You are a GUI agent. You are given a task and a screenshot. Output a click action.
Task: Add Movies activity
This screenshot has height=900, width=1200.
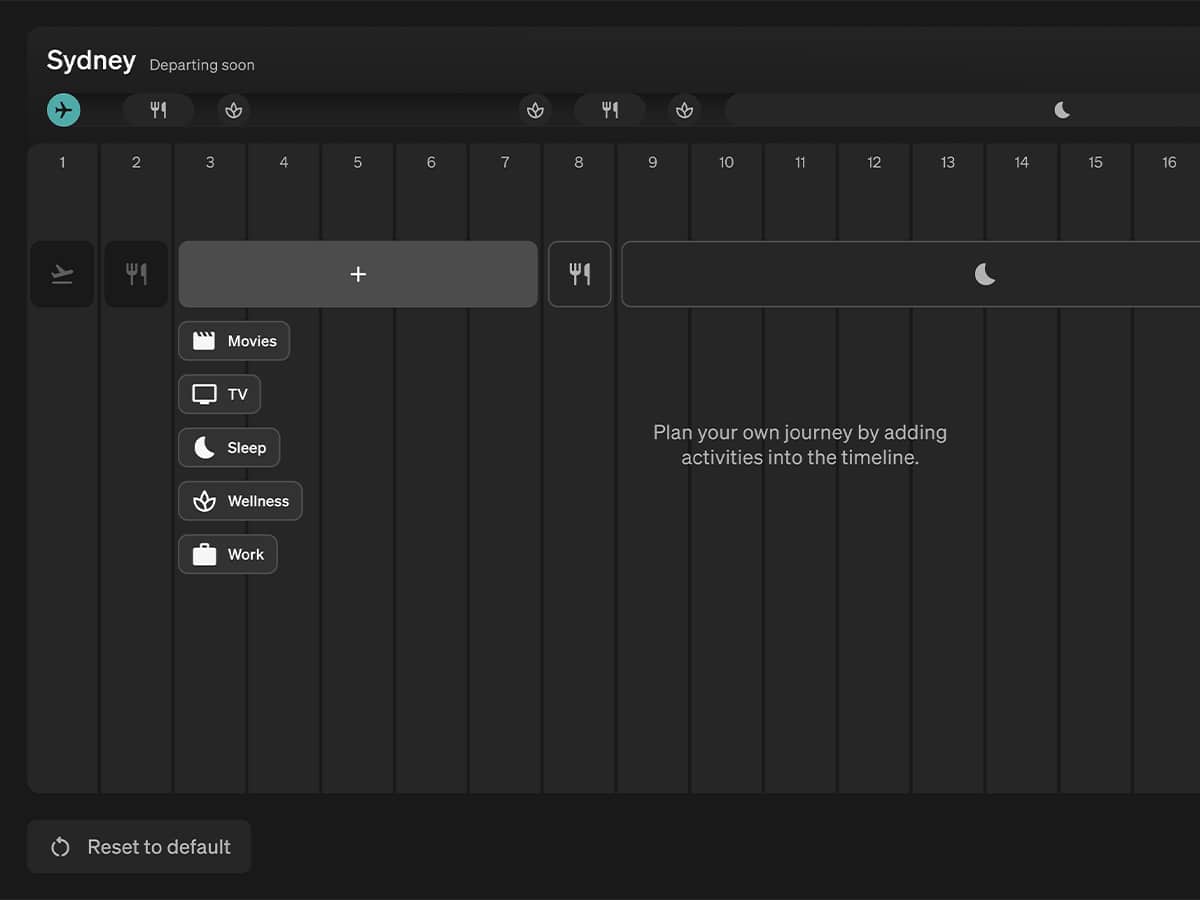pos(234,341)
